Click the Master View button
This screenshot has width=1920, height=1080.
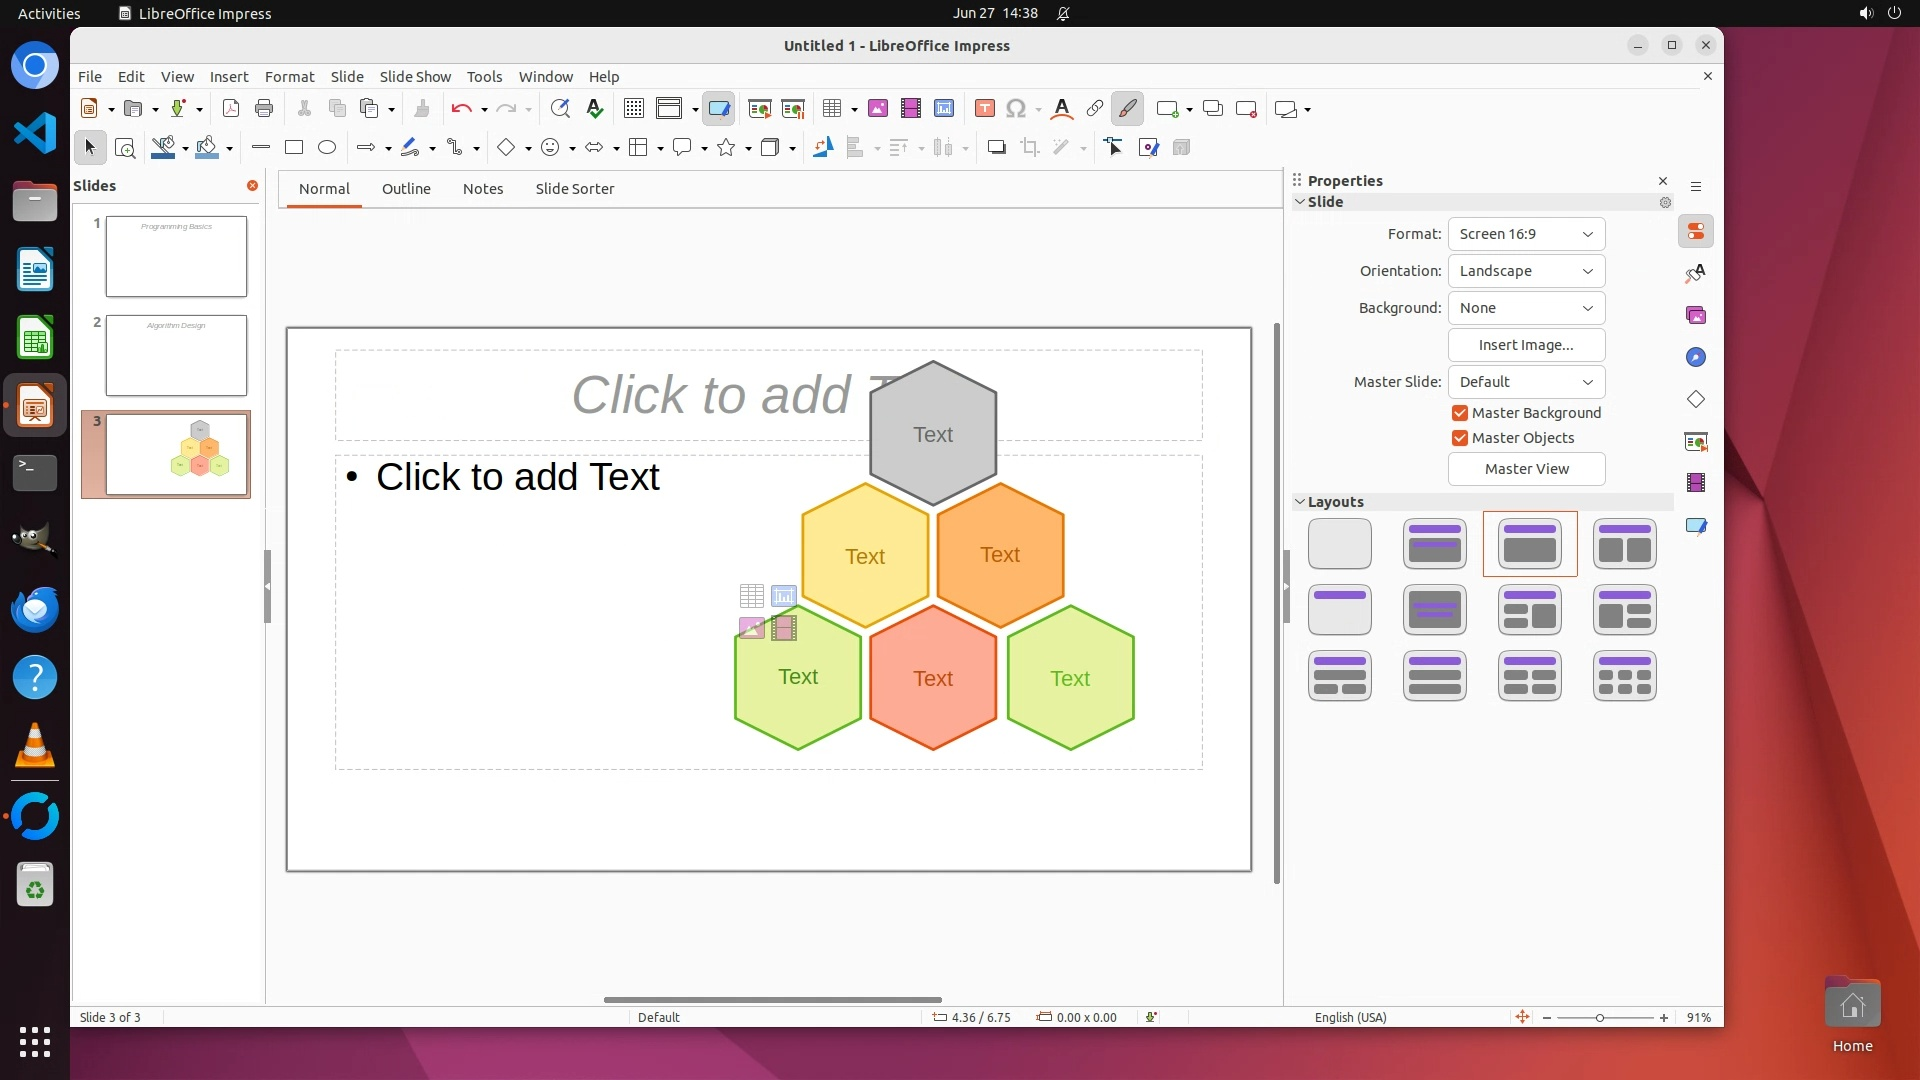(x=1526, y=469)
